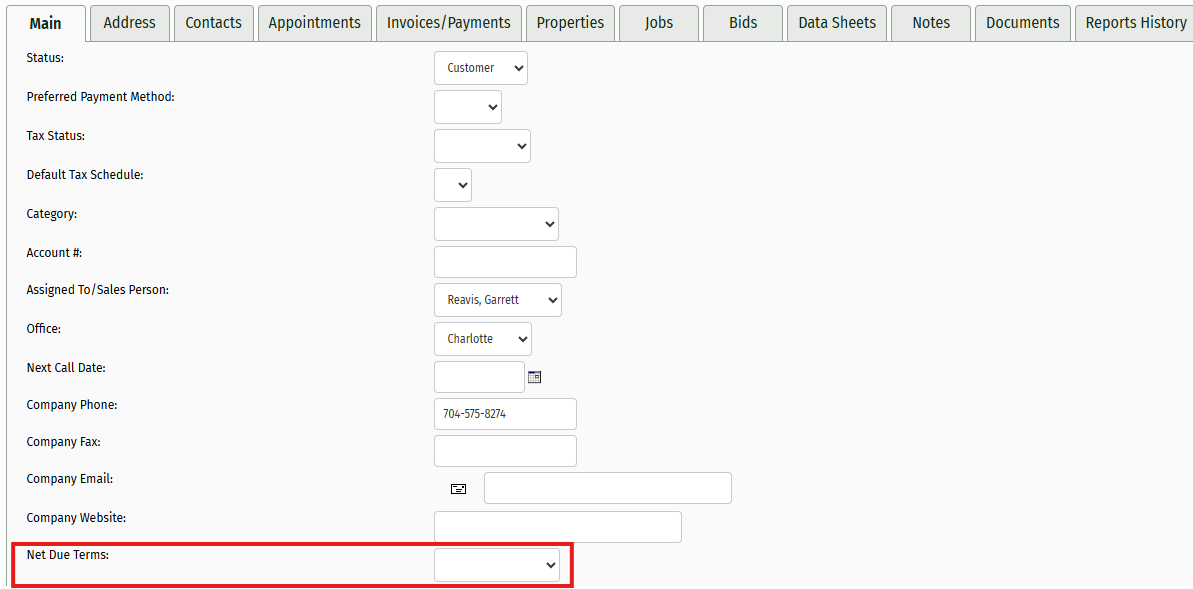The image size is (1193, 589).
Task: Click into the Company Fax field
Action: click(505, 451)
